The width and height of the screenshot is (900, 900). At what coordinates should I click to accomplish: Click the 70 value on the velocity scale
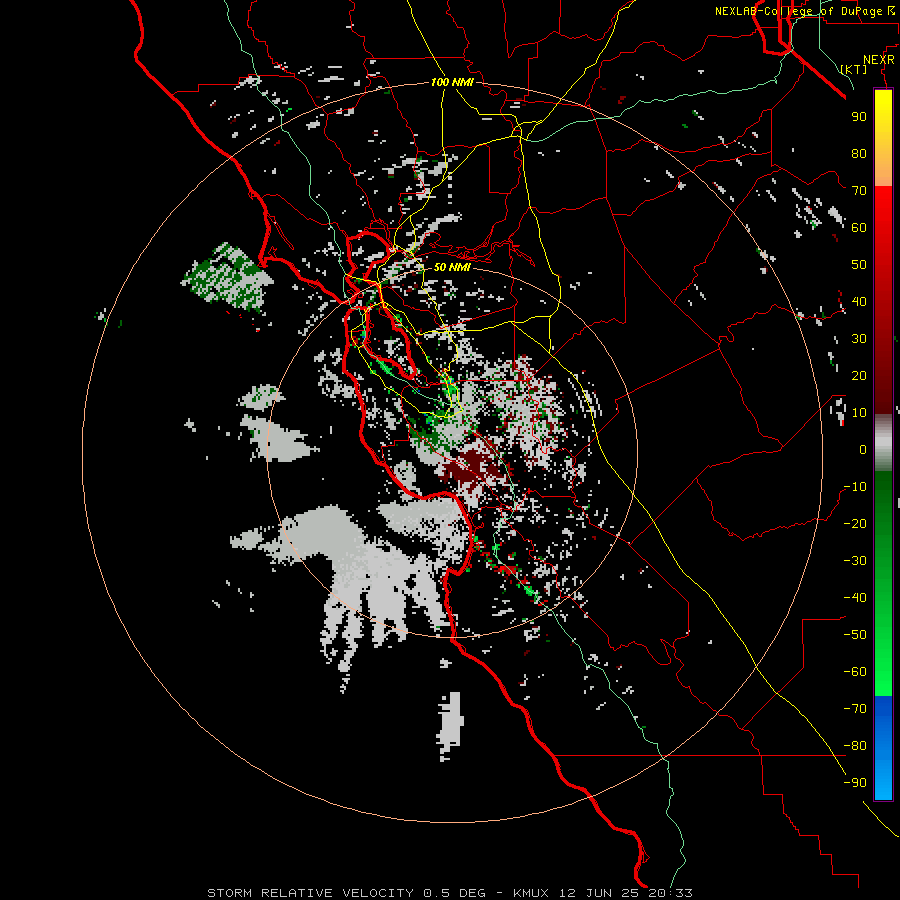pos(859,191)
